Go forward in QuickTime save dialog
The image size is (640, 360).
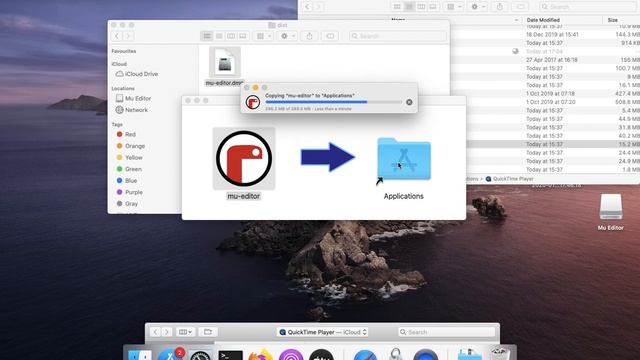coord(166,332)
